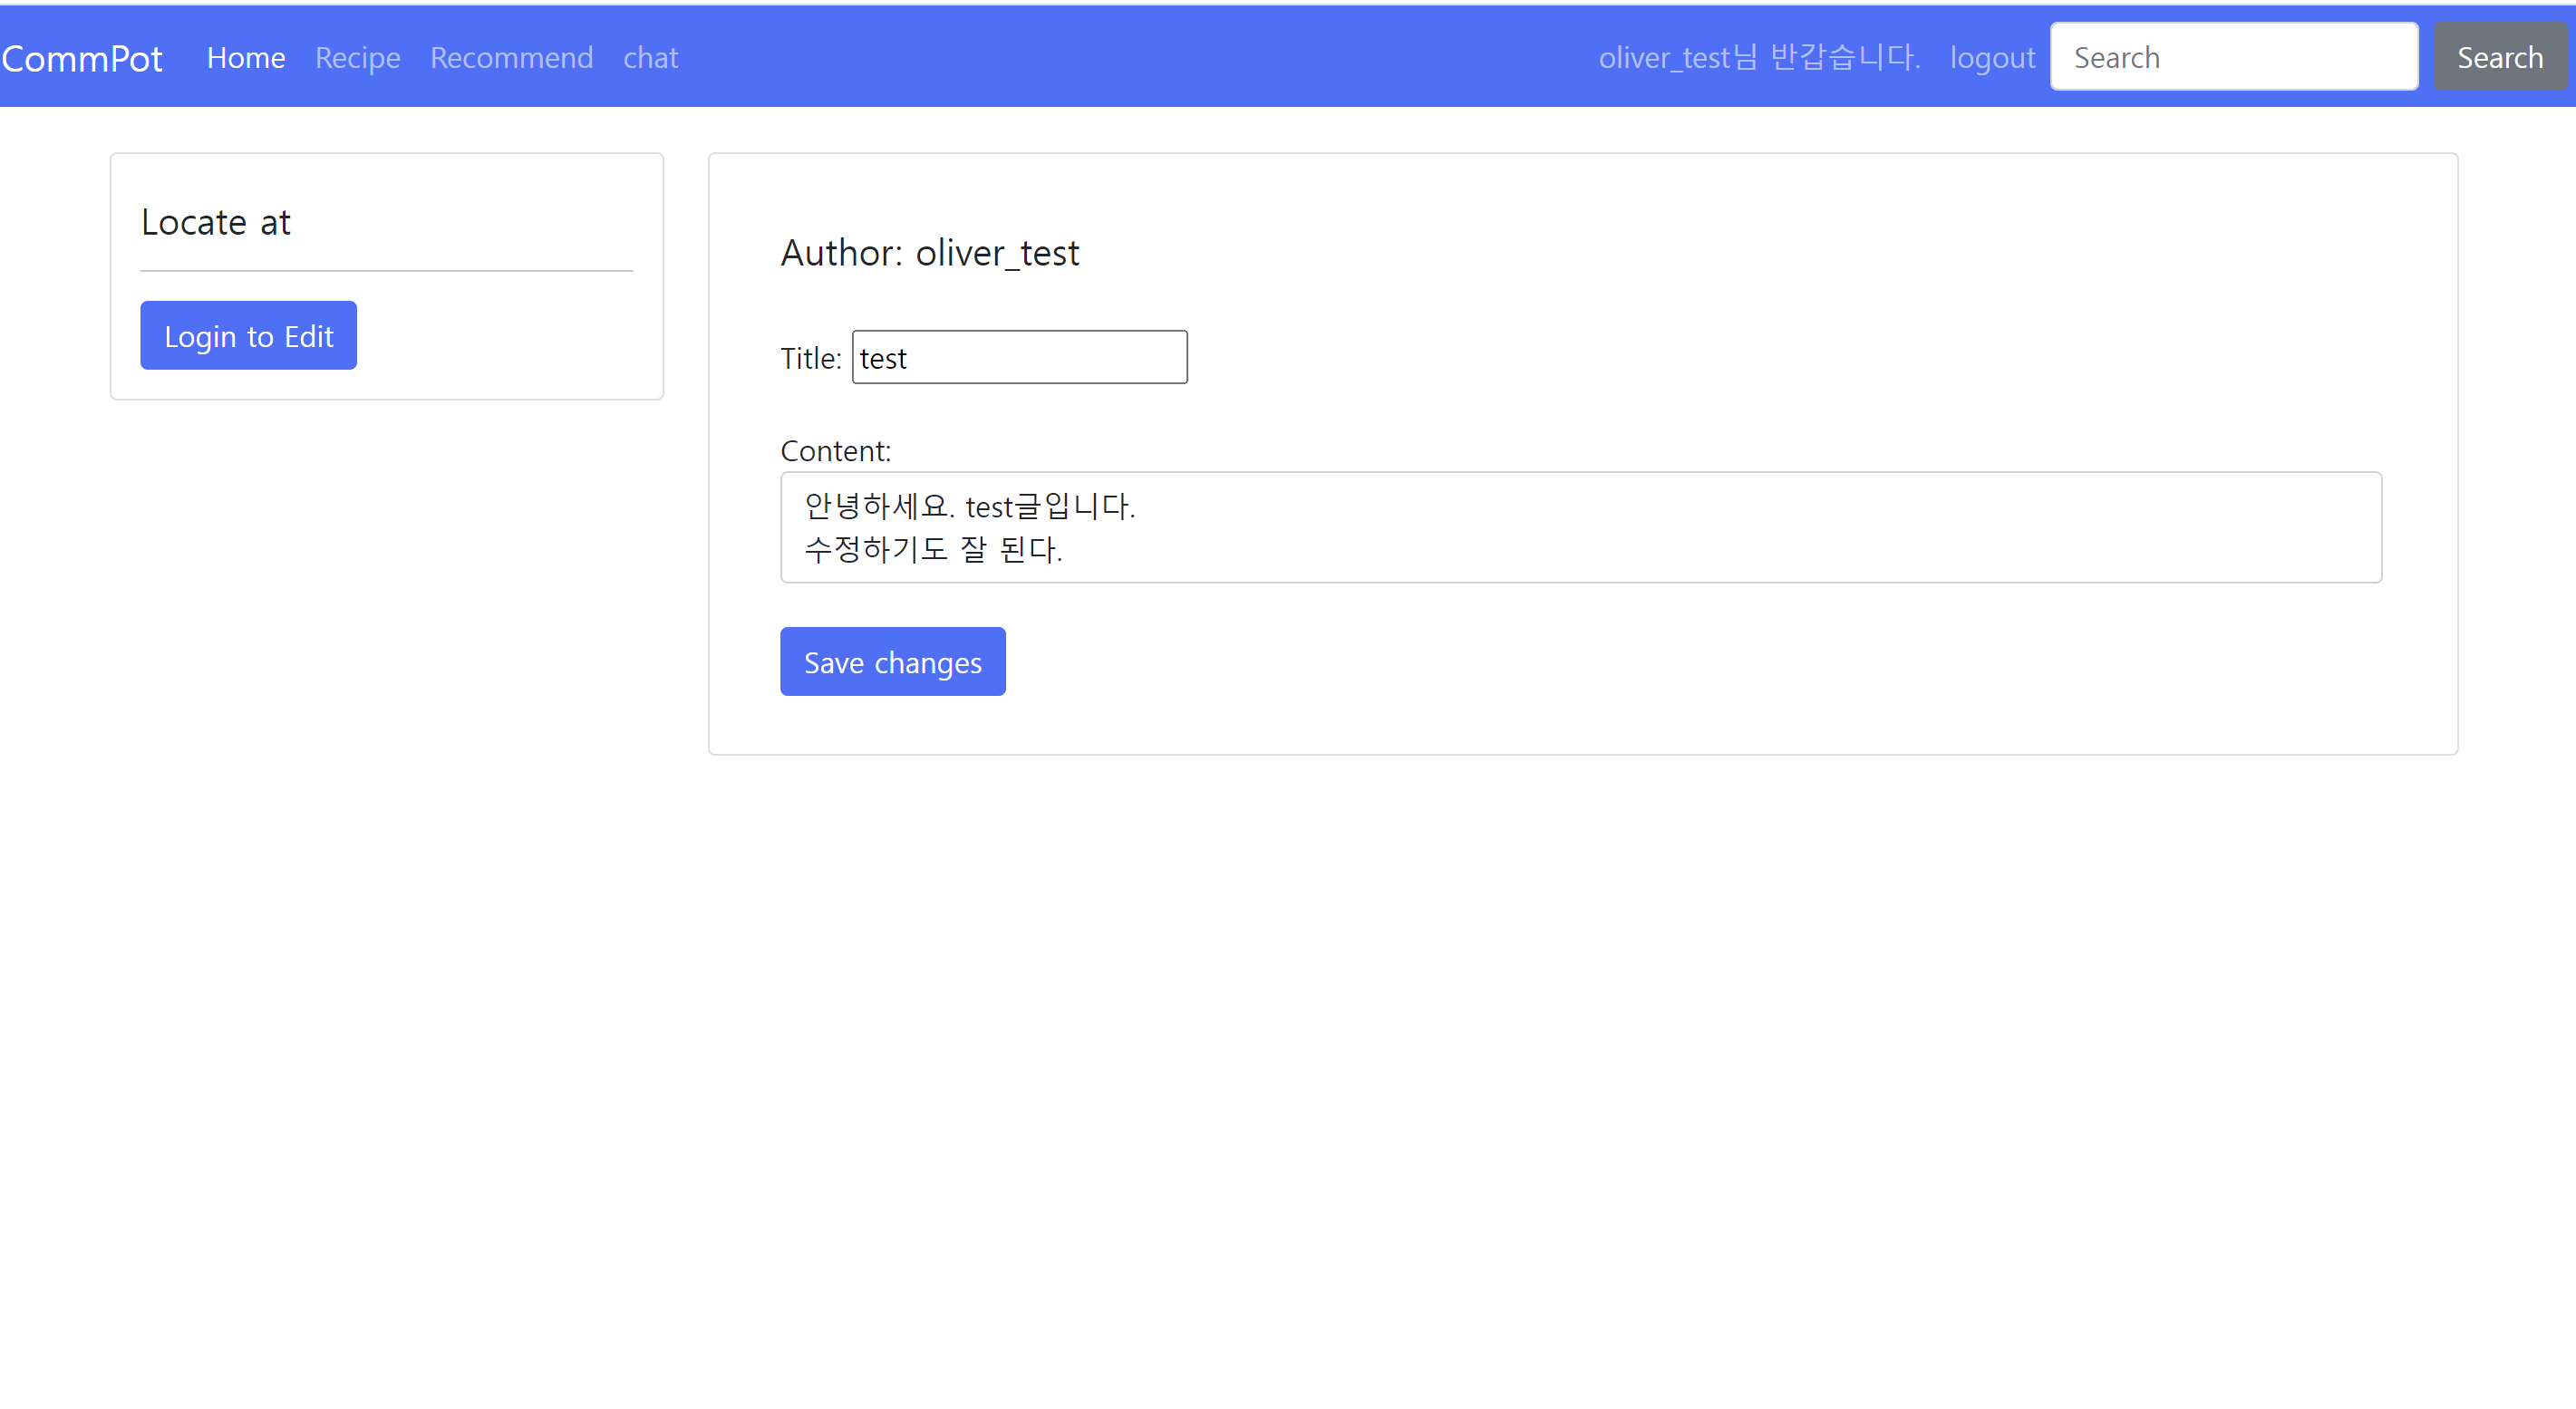Focus the navbar Search input box

(x=2233, y=57)
